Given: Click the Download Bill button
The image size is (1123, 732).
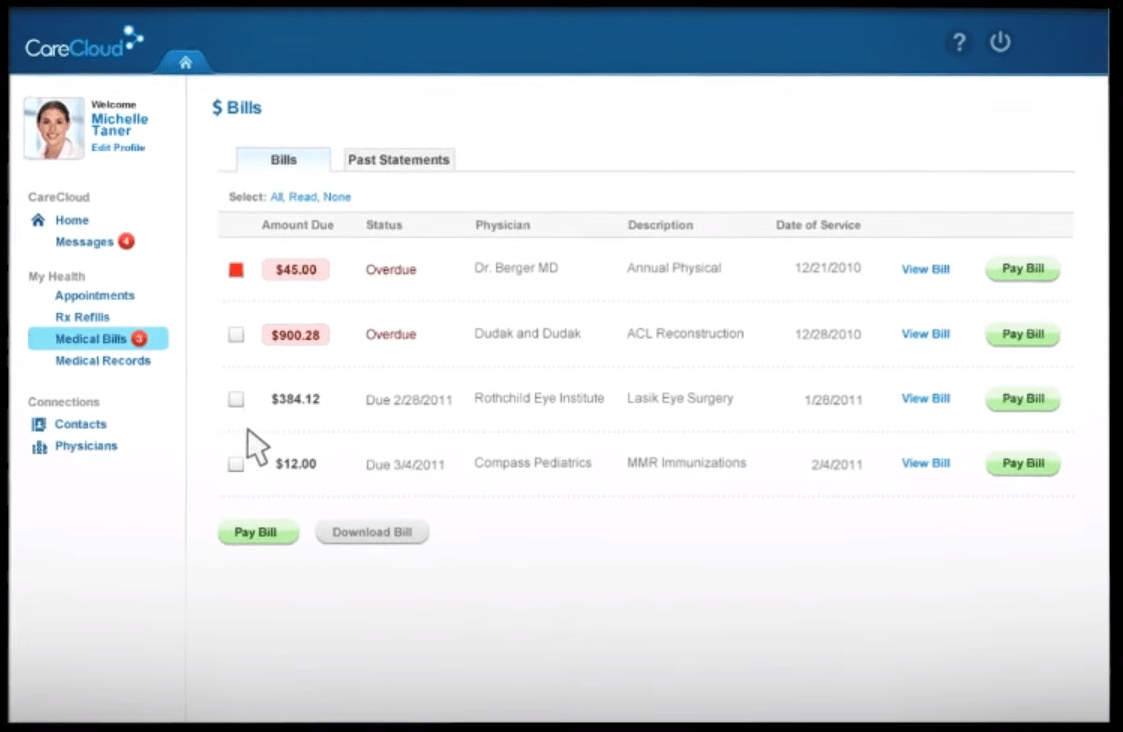Looking at the screenshot, I should (372, 532).
